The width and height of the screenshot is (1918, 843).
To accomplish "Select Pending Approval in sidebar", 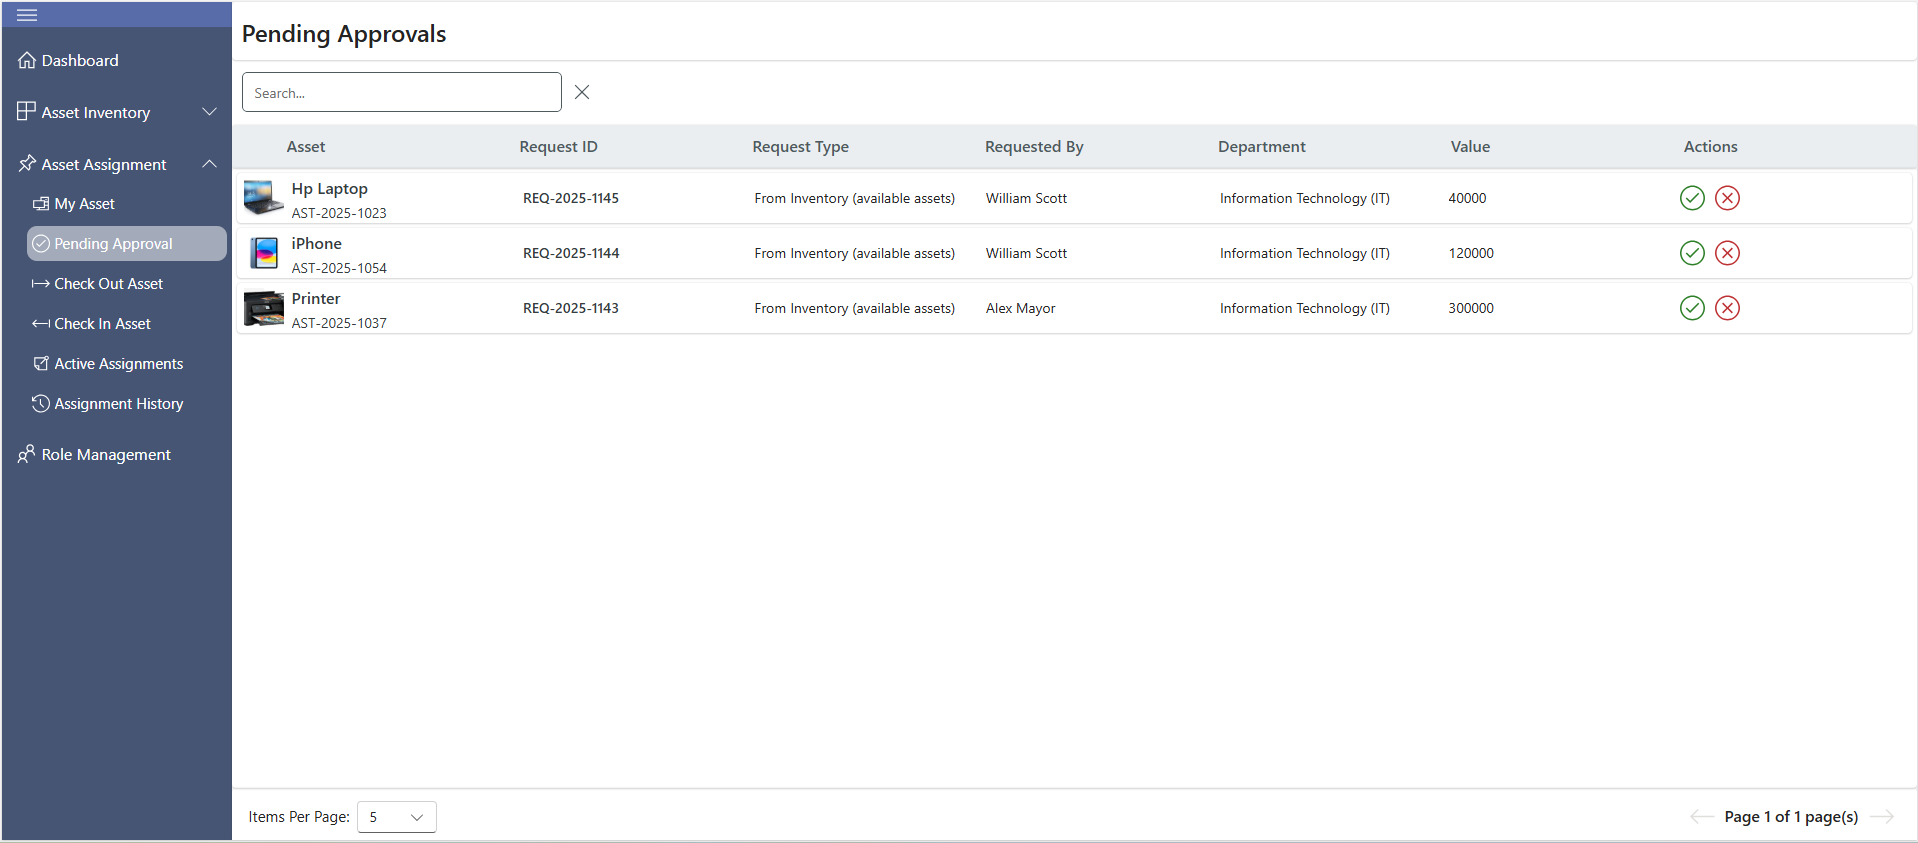I will click(127, 244).
